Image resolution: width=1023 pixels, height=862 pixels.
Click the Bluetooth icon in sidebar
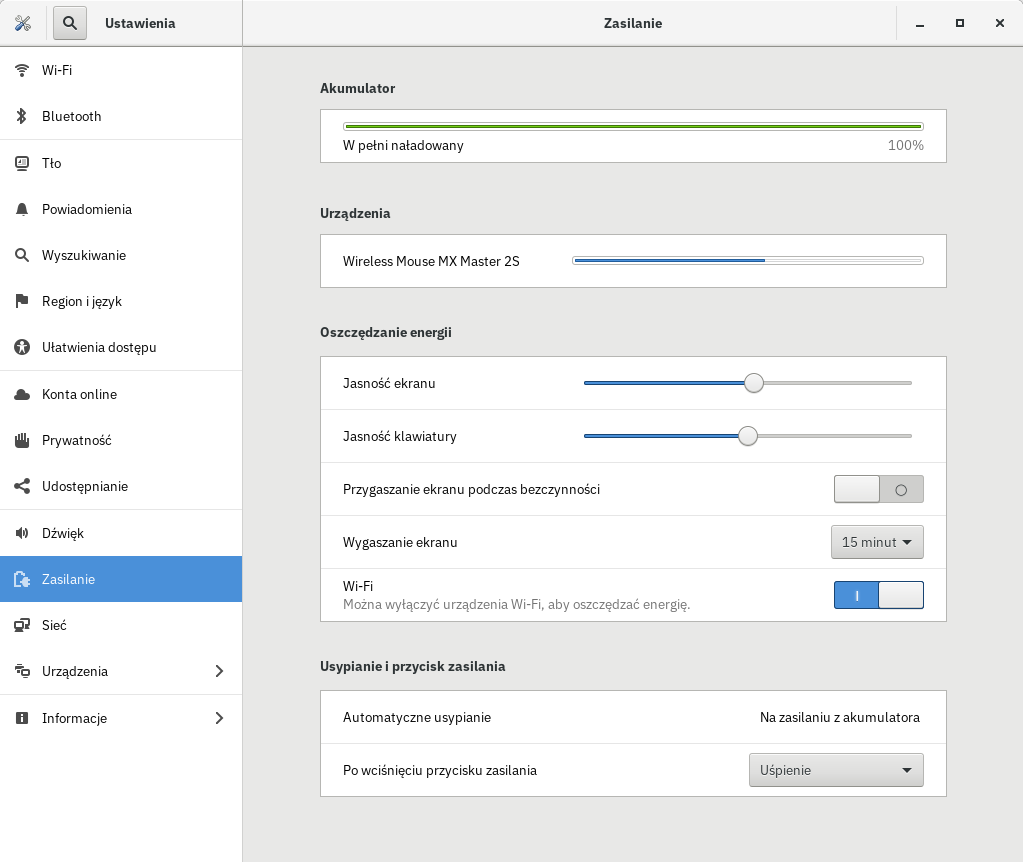(x=22, y=116)
